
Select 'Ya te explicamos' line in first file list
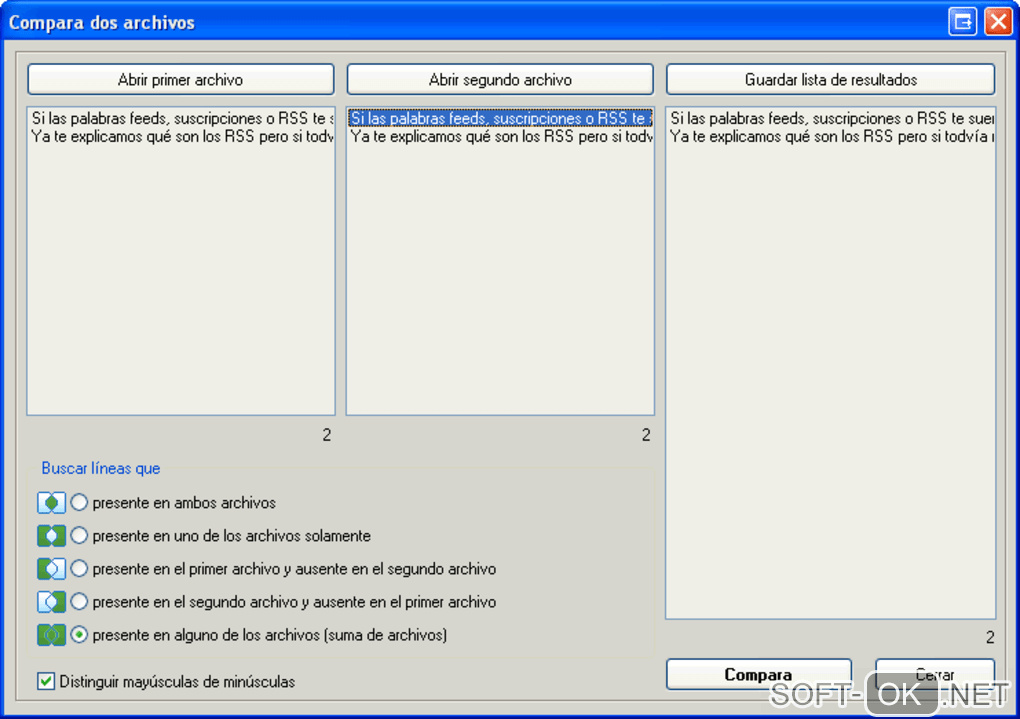coord(181,137)
